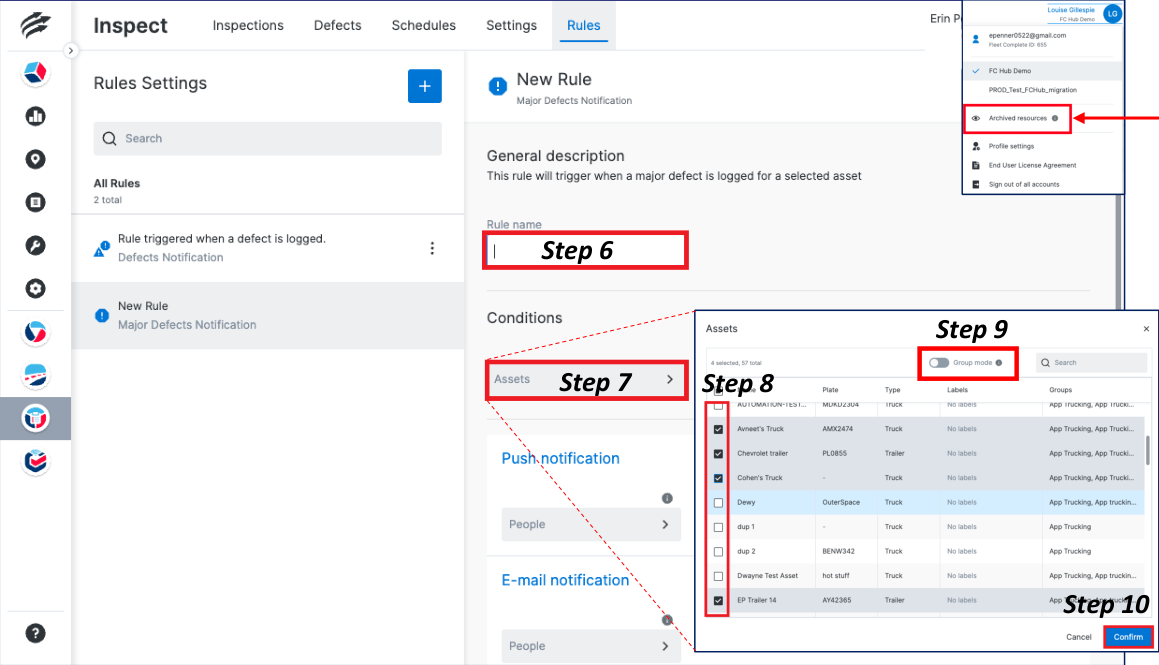The height and width of the screenshot is (665, 1159).
Task: Click the help question mark icon
Action: (x=36, y=632)
